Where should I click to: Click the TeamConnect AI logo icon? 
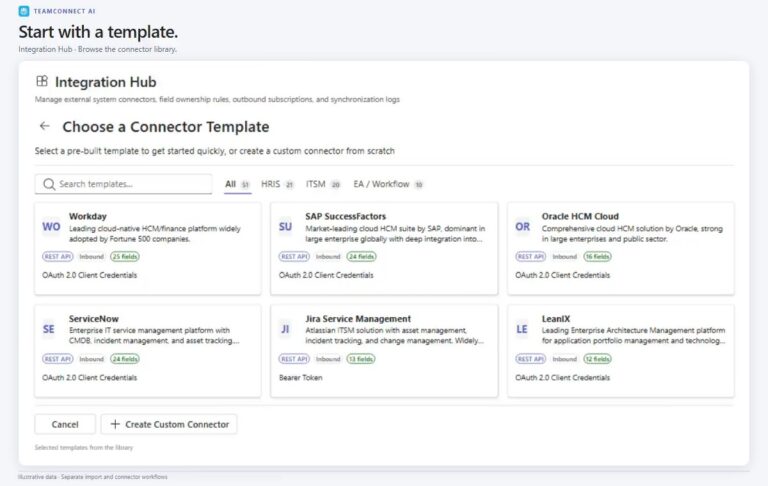24,11
